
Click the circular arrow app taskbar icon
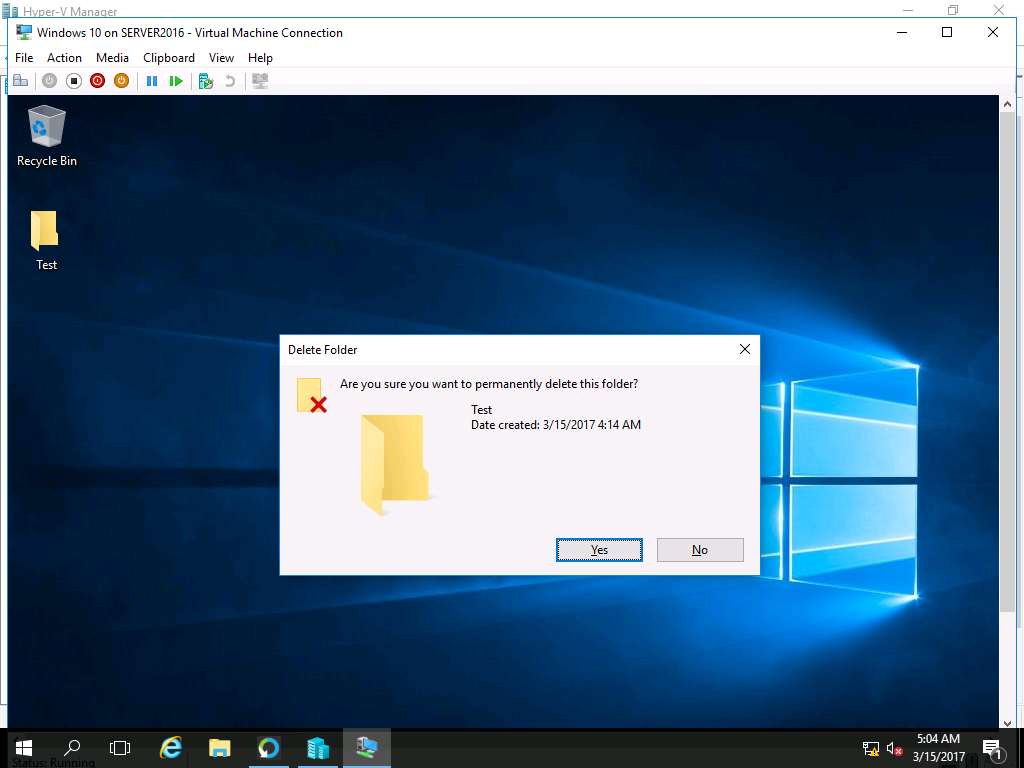[x=268, y=748]
